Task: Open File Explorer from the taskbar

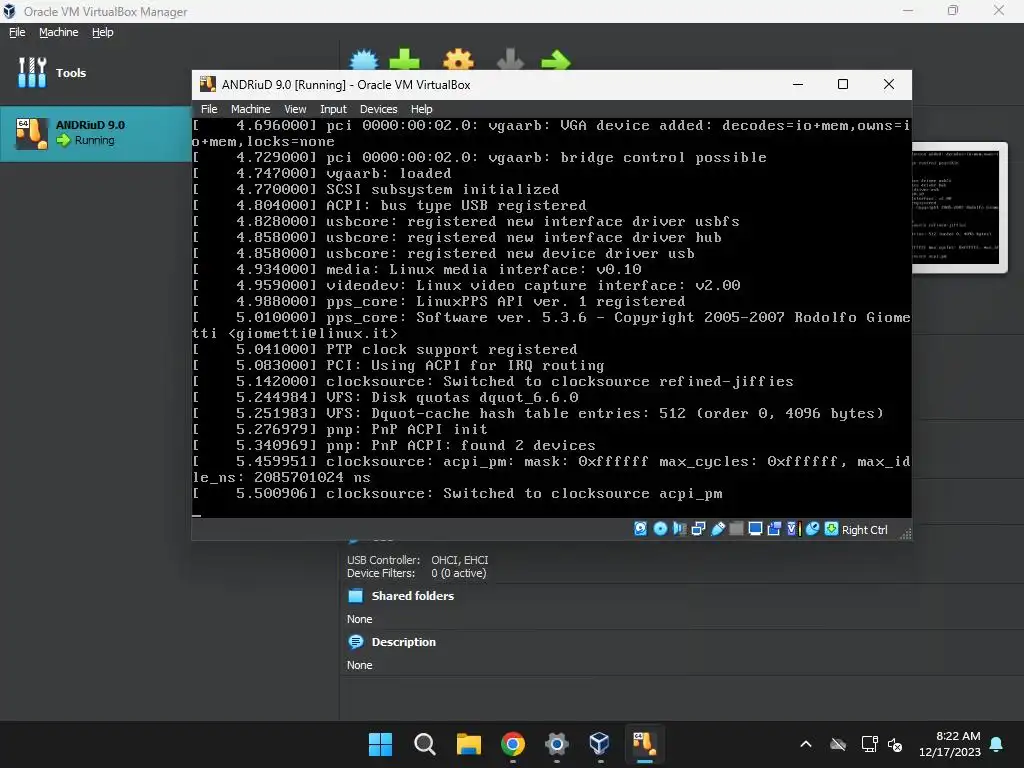Action: click(468, 744)
